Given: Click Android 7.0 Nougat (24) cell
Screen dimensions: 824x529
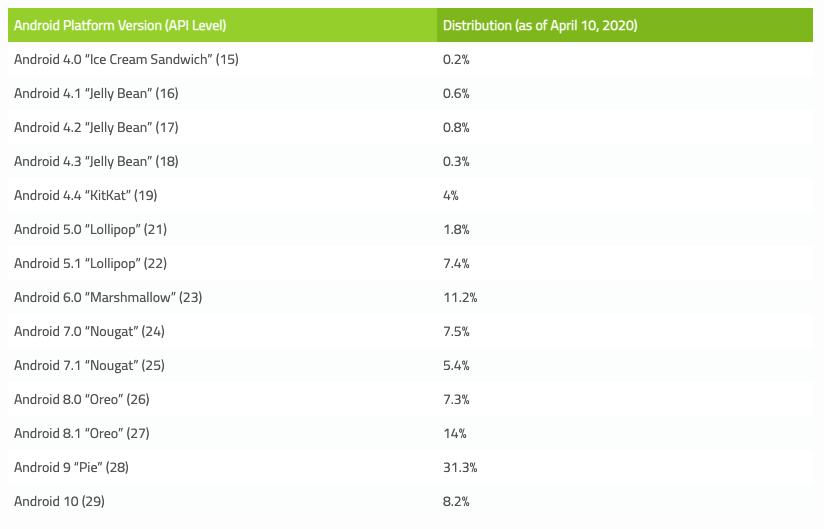Looking at the screenshot, I should click(x=89, y=331).
